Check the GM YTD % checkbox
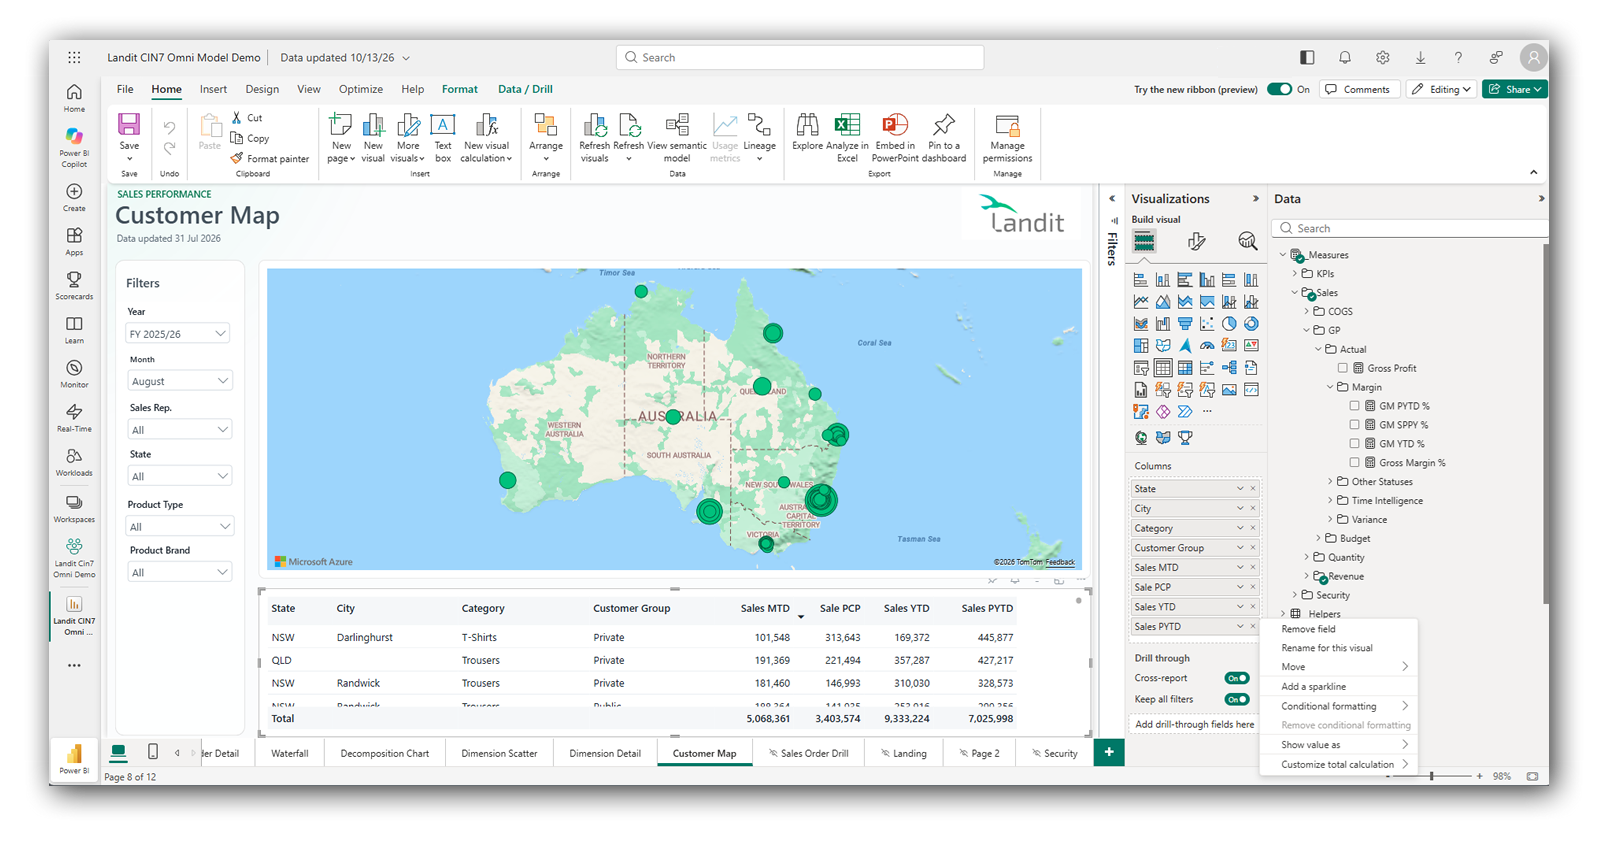This screenshot has width=1600, height=841. coord(1354,443)
